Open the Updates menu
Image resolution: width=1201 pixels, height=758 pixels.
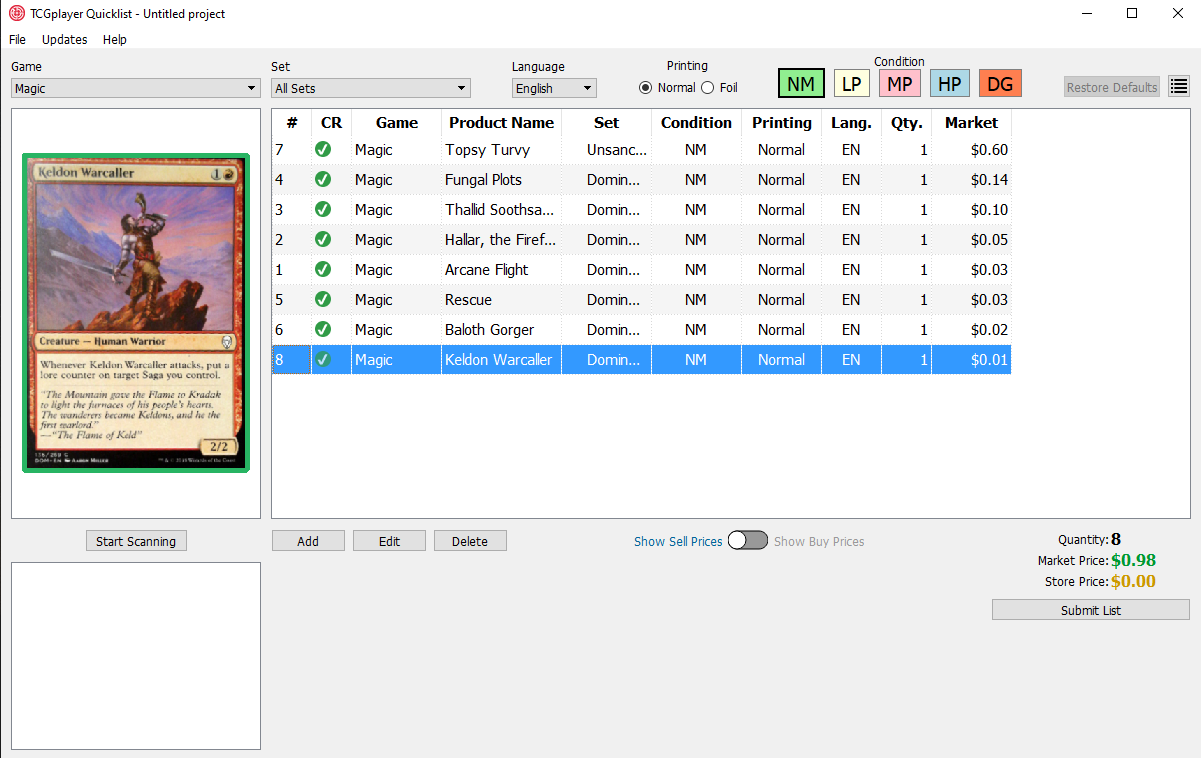tap(65, 40)
